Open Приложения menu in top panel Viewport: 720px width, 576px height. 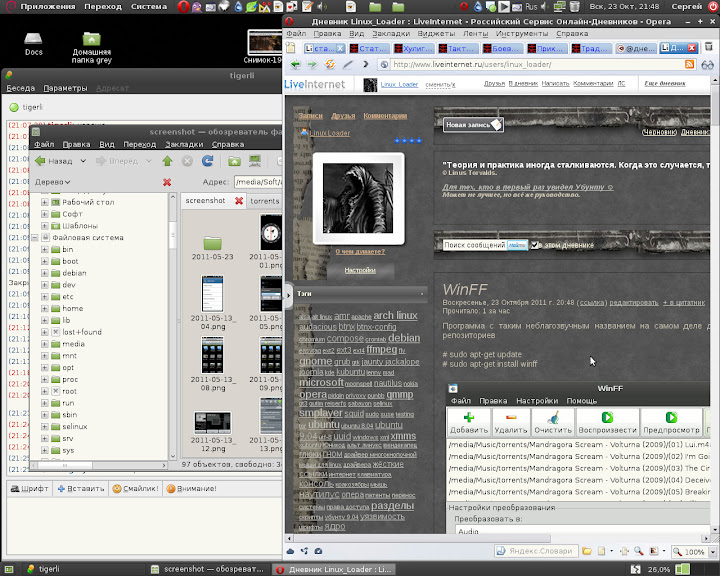coord(48,6)
